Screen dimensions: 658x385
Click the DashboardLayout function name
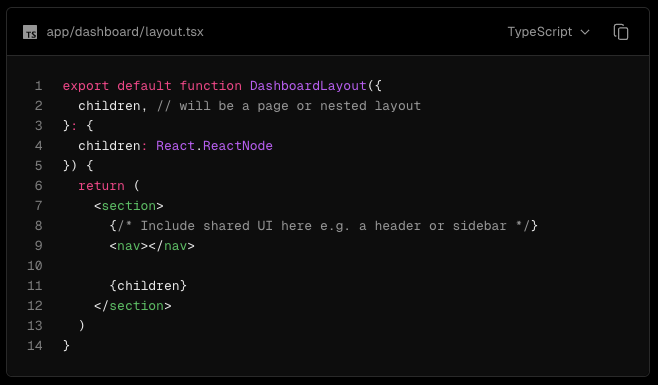[308, 86]
